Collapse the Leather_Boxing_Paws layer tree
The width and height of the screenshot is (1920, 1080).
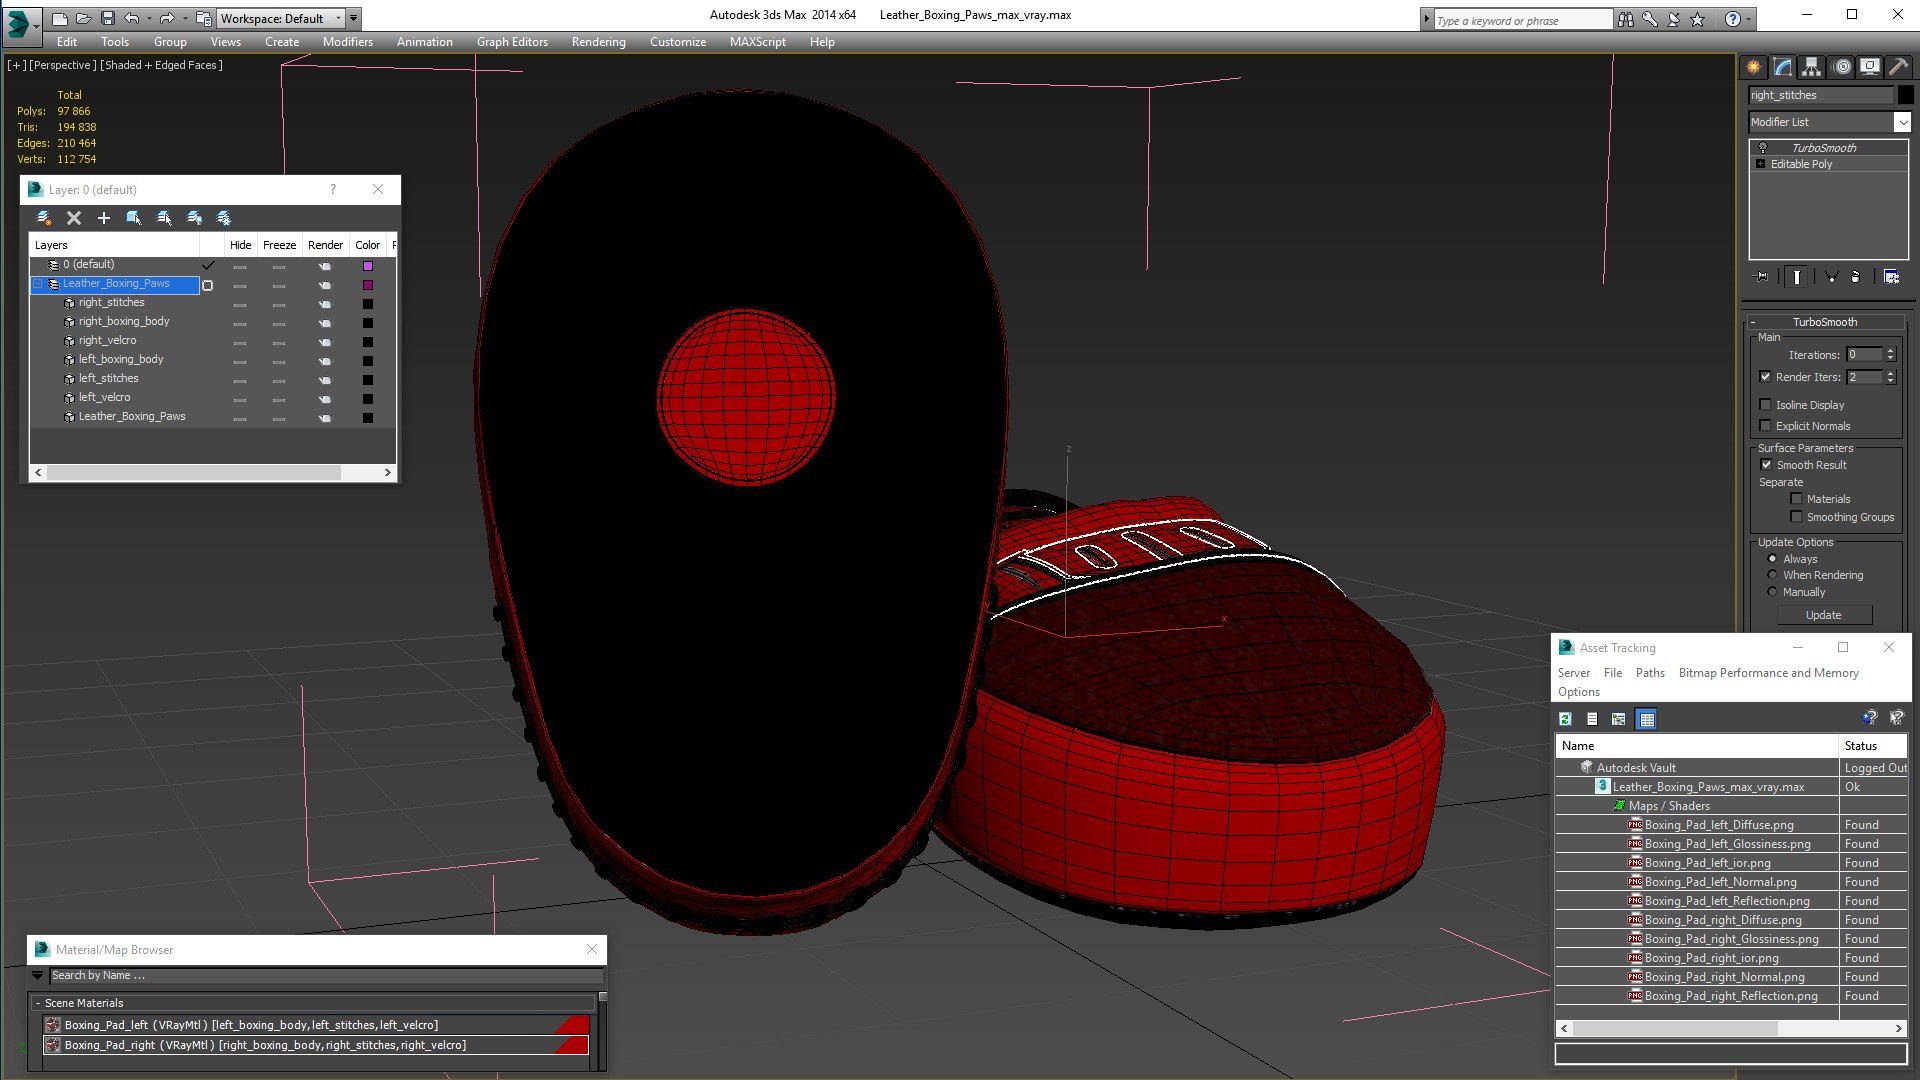tap(38, 284)
